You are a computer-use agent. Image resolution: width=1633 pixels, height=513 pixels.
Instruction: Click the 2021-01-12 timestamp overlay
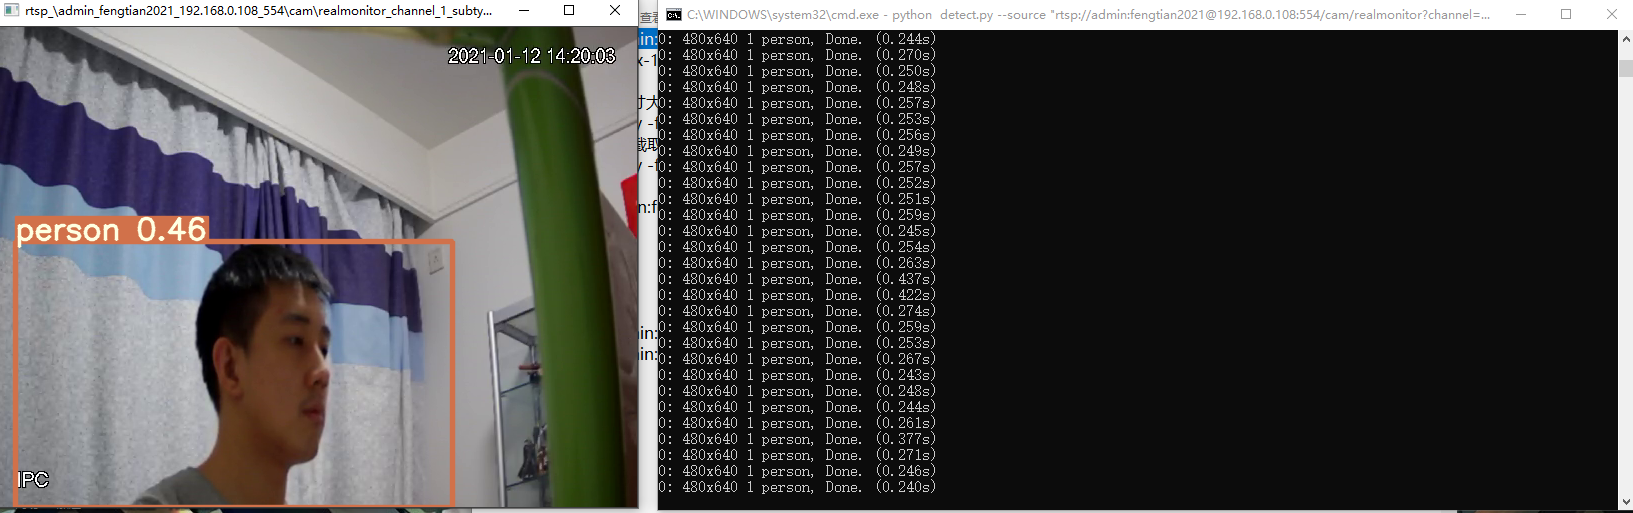(x=531, y=56)
